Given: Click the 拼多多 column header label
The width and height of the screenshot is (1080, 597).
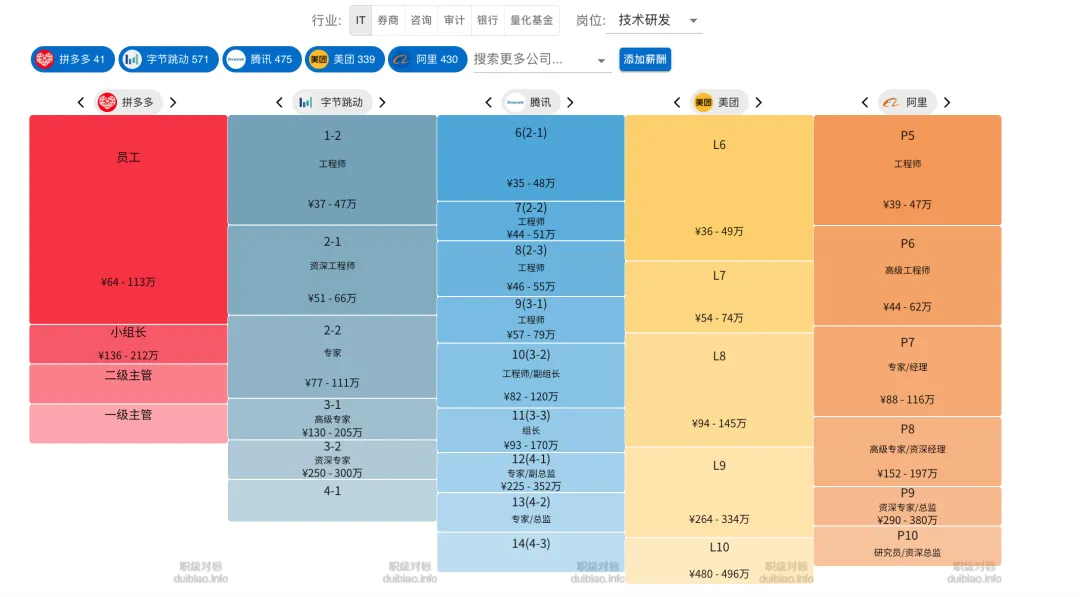Looking at the screenshot, I should tap(128, 103).
